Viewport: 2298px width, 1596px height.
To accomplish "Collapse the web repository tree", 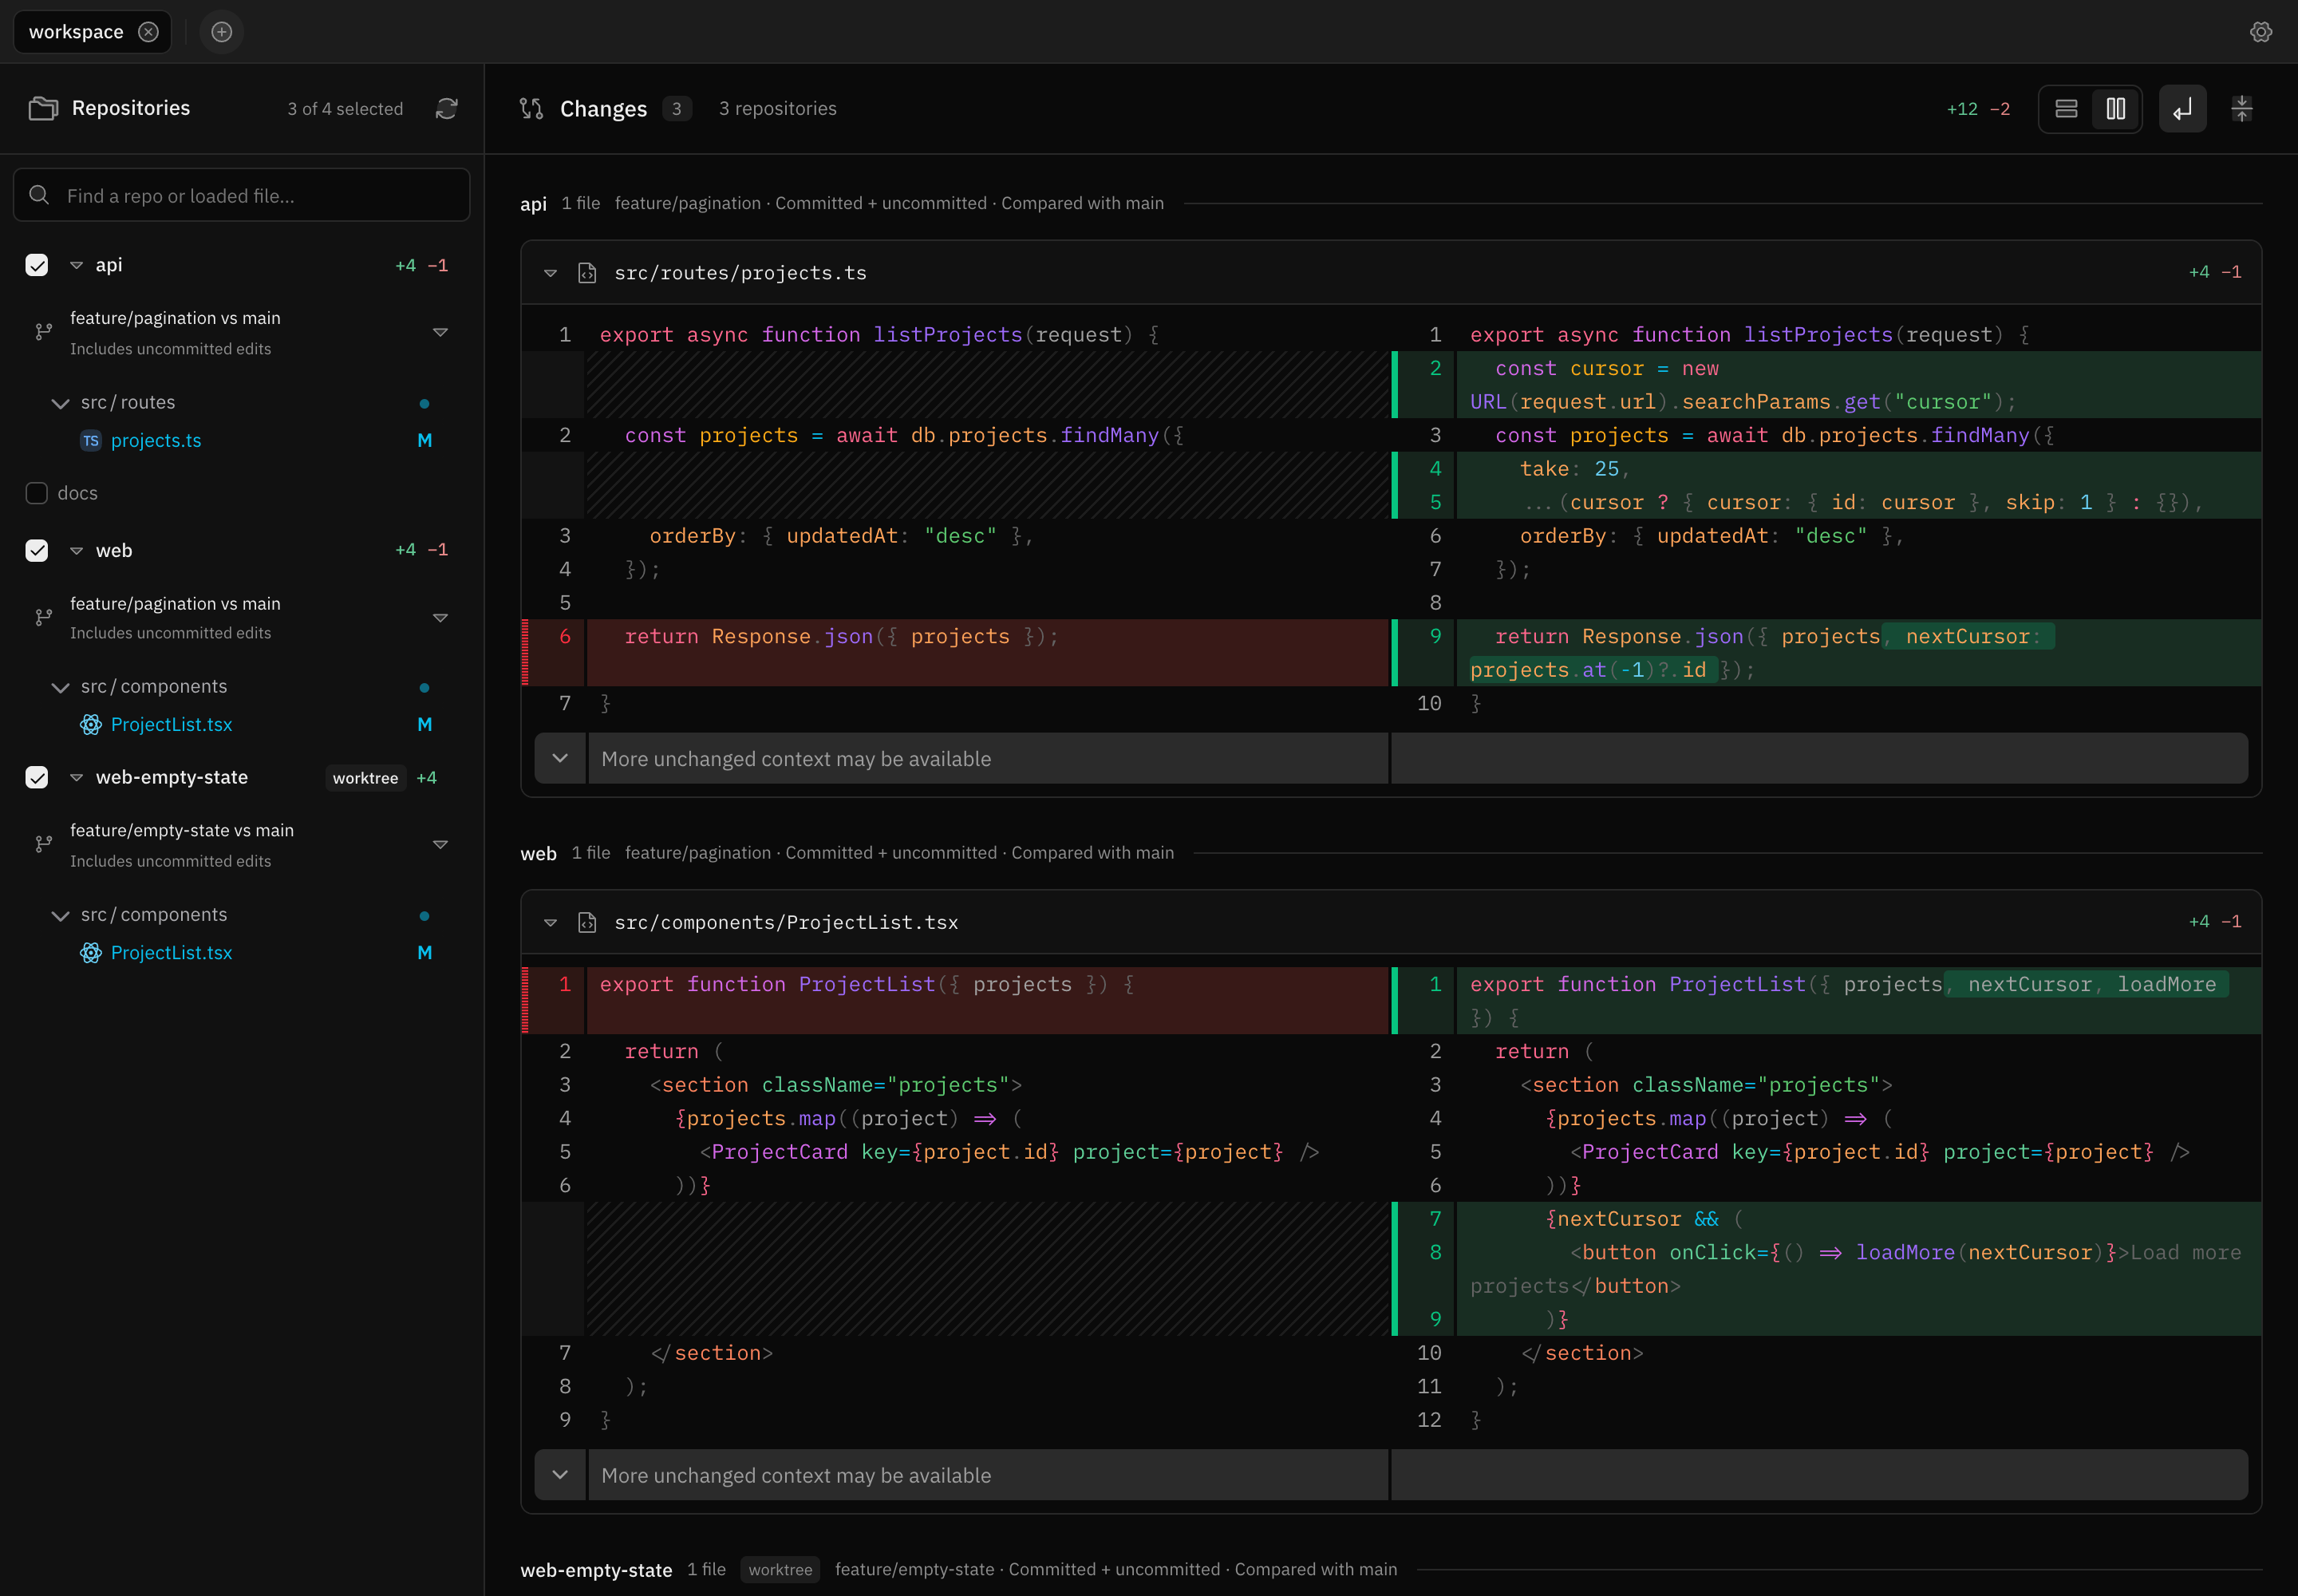I will [76, 551].
